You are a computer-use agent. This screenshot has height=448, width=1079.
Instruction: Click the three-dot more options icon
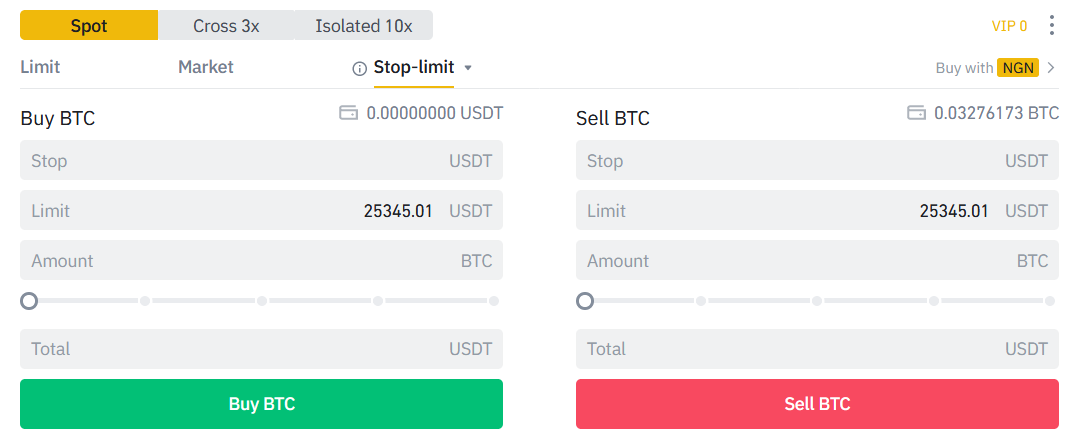pos(1051,26)
